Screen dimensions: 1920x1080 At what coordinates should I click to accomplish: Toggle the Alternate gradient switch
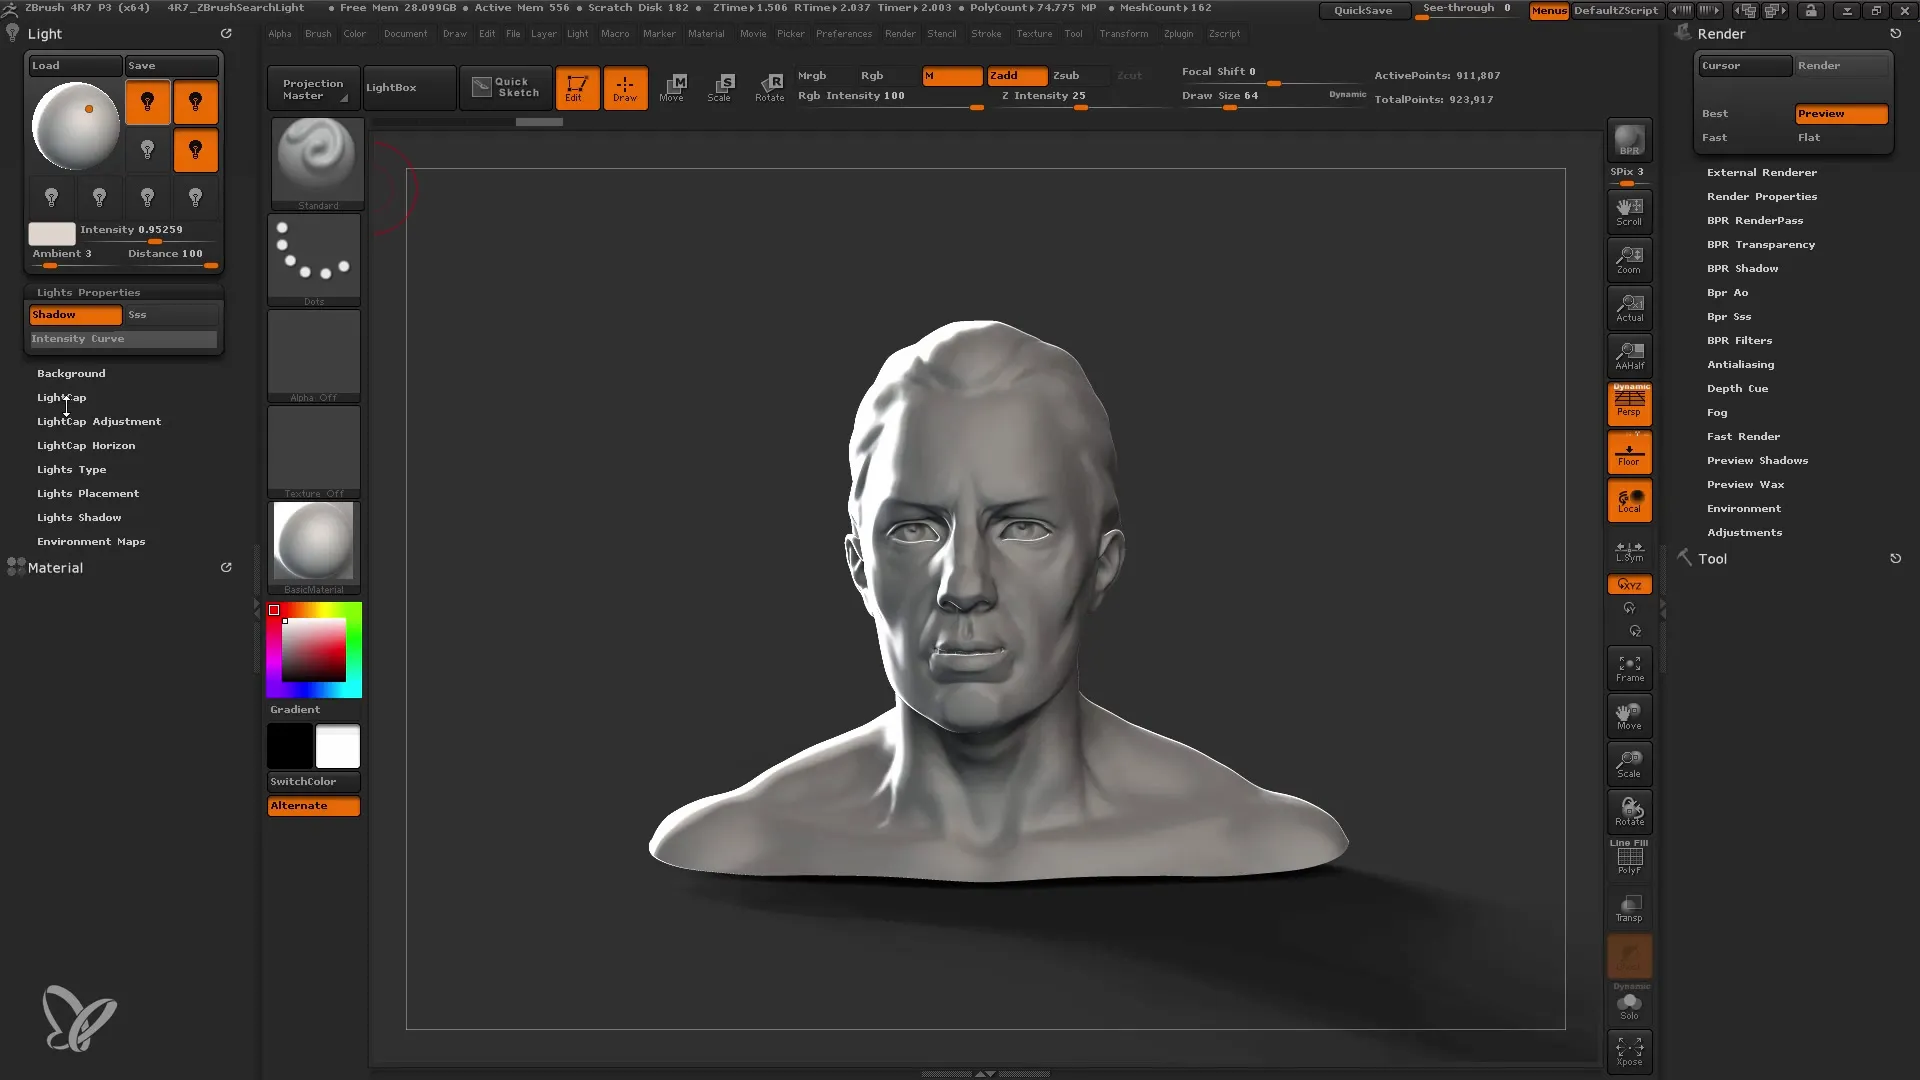(313, 804)
